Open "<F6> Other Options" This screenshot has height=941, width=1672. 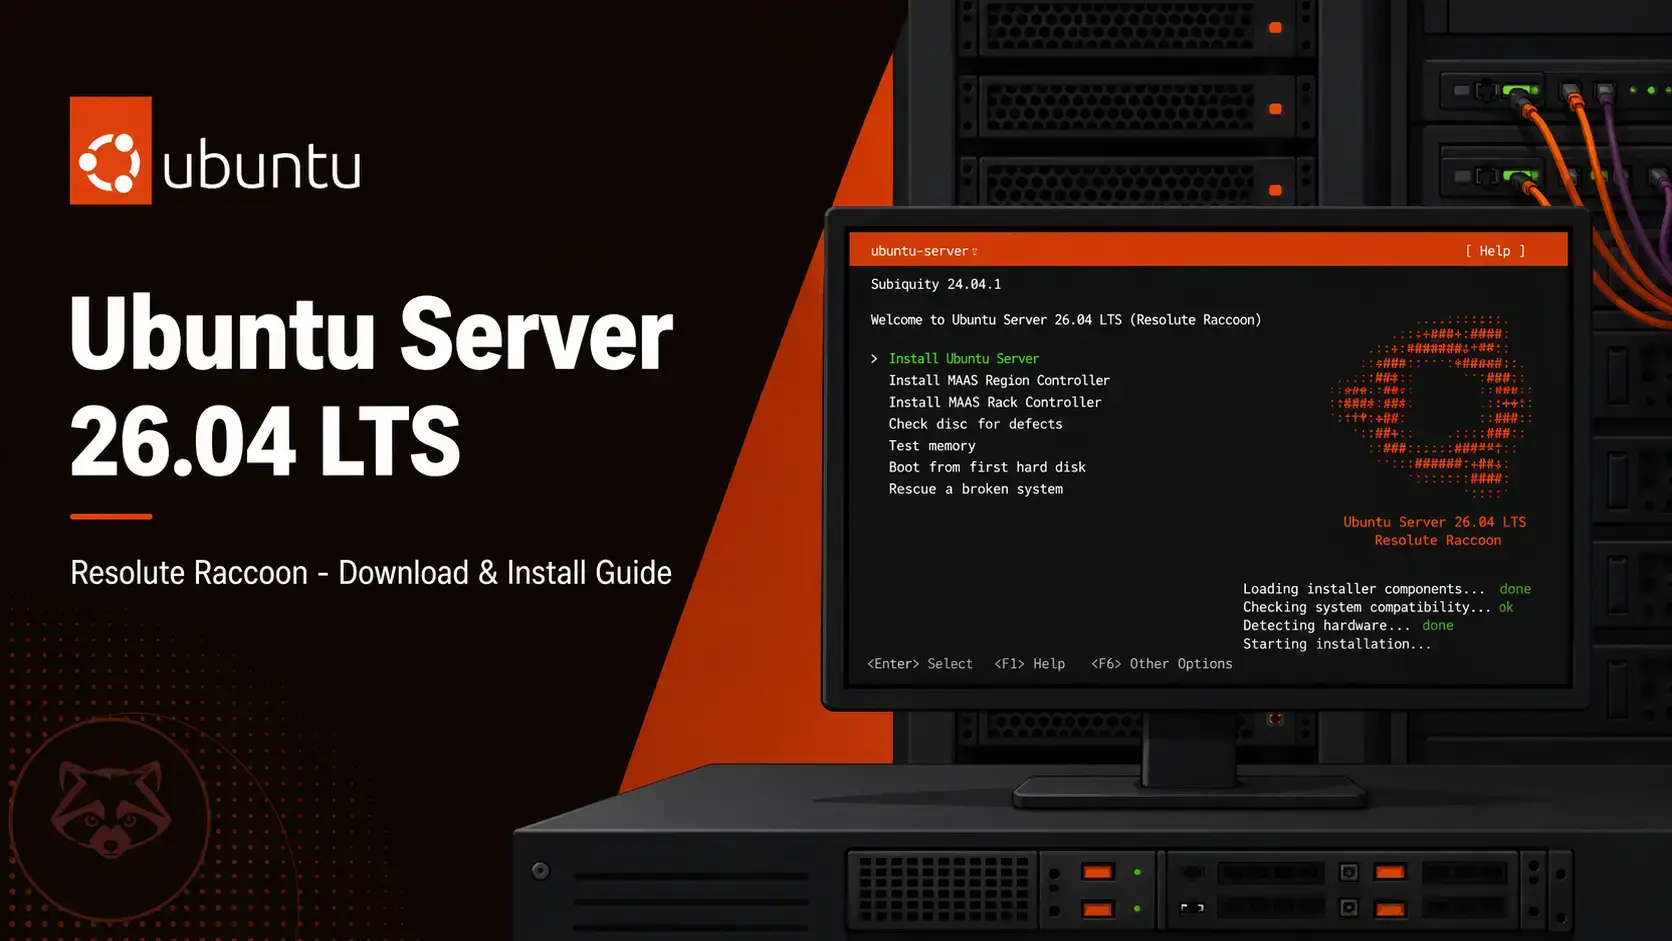1161,663
